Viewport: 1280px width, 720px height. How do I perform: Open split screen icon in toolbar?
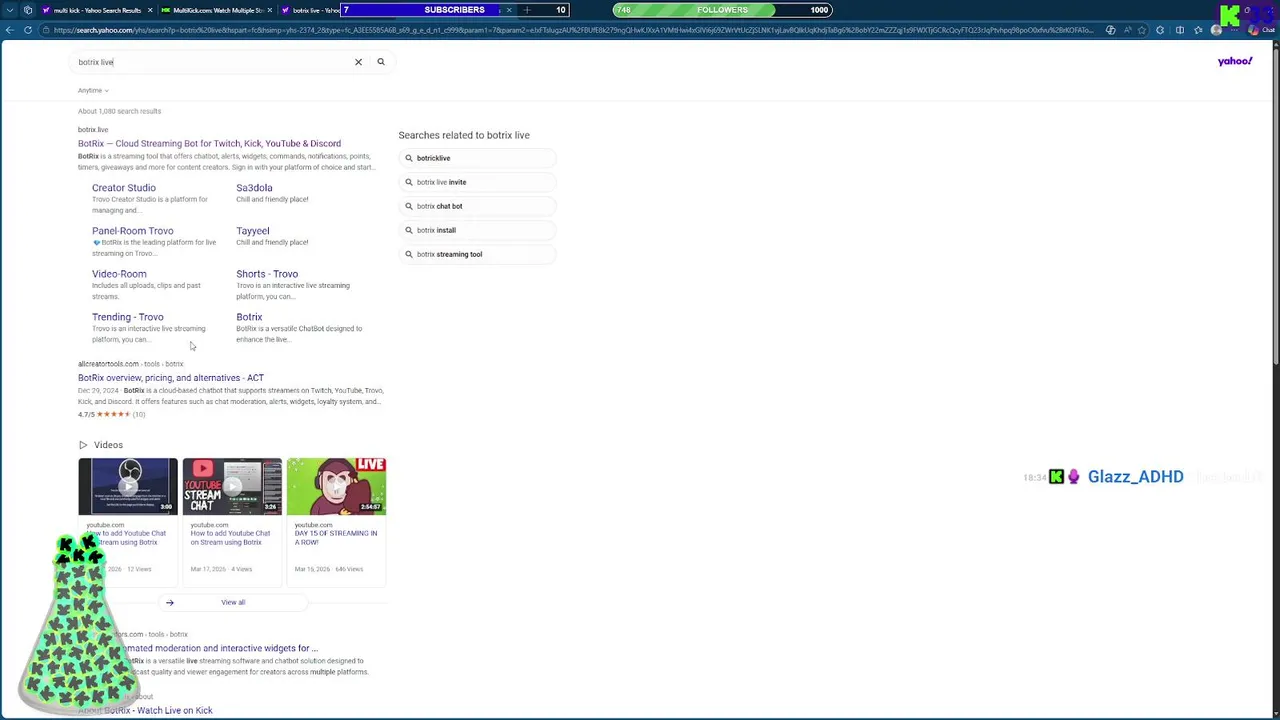[1180, 30]
